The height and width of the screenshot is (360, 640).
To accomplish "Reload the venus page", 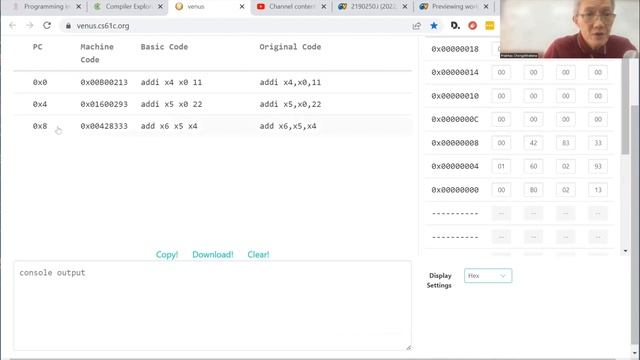I will pos(47,26).
